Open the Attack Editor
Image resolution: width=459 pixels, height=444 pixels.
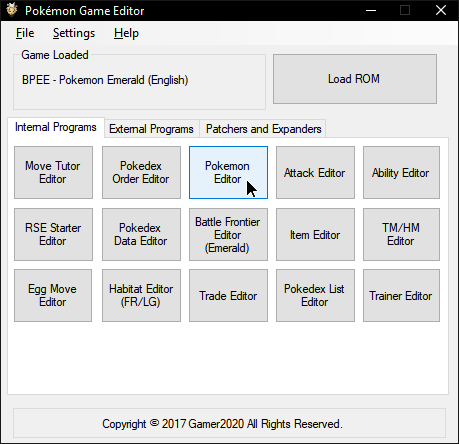tap(315, 172)
